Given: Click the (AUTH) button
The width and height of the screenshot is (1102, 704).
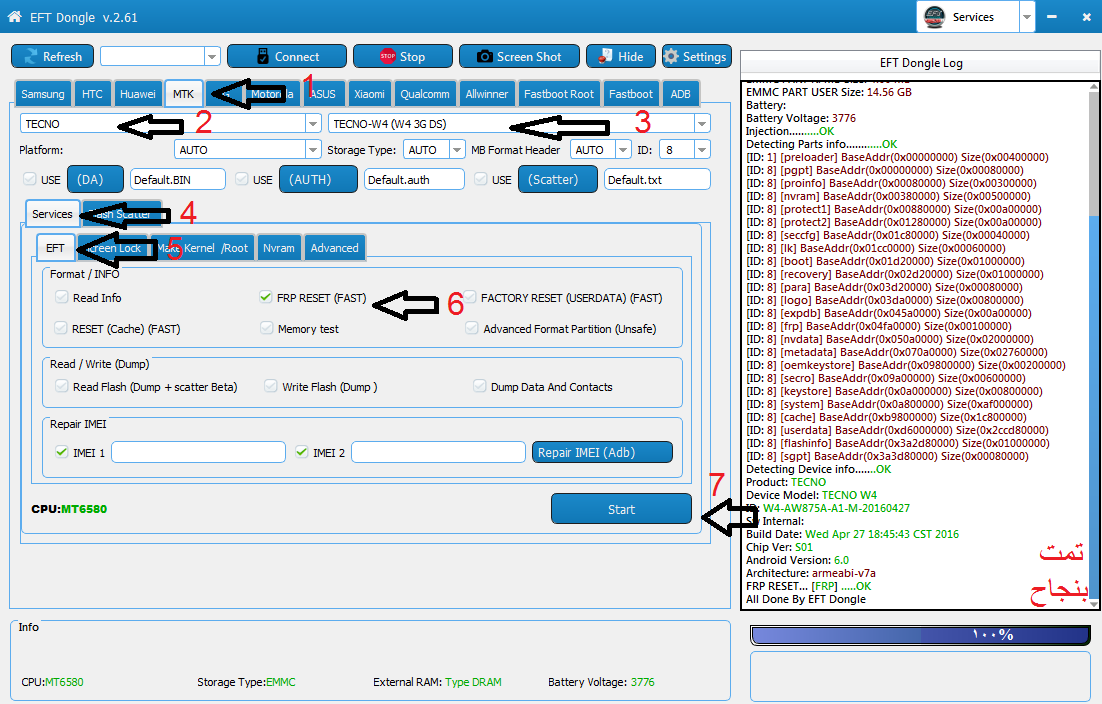Looking at the screenshot, I should point(318,179).
